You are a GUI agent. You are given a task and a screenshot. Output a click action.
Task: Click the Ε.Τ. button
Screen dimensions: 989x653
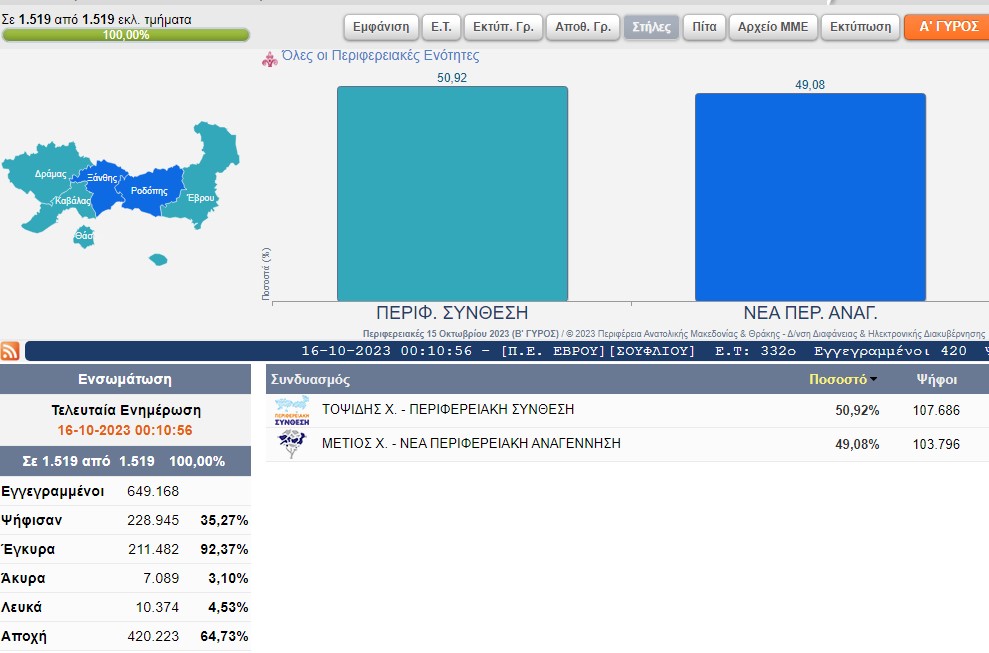tap(440, 27)
